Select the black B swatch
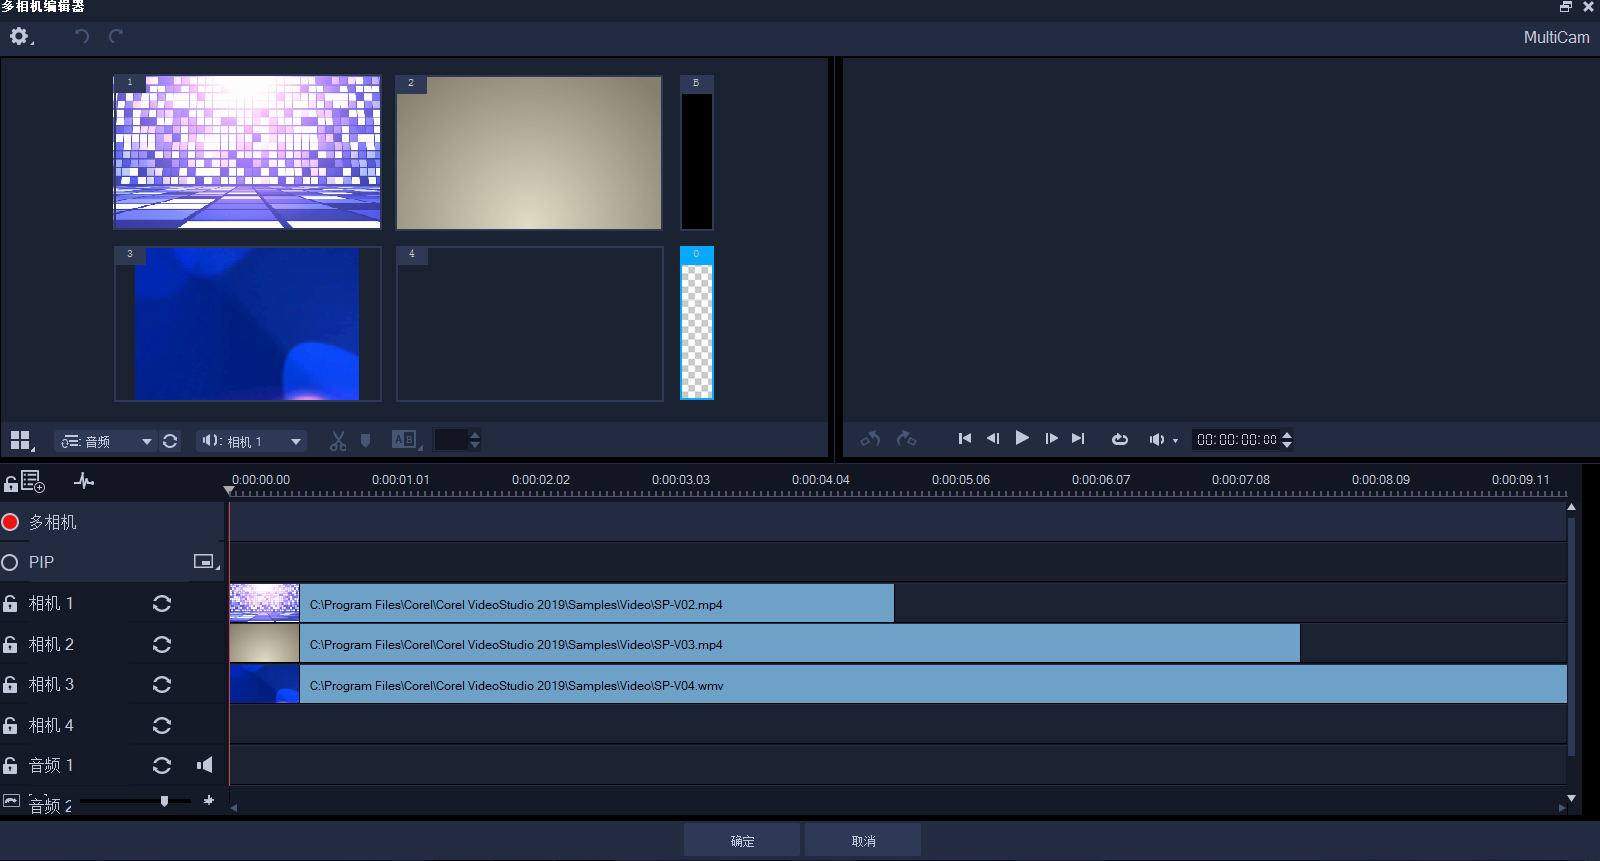This screenshot has height=861, width=1600. (697, 153)
